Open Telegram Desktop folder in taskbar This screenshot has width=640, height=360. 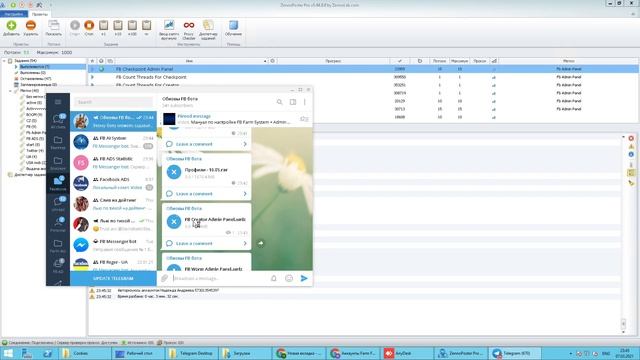click(192, 353)
